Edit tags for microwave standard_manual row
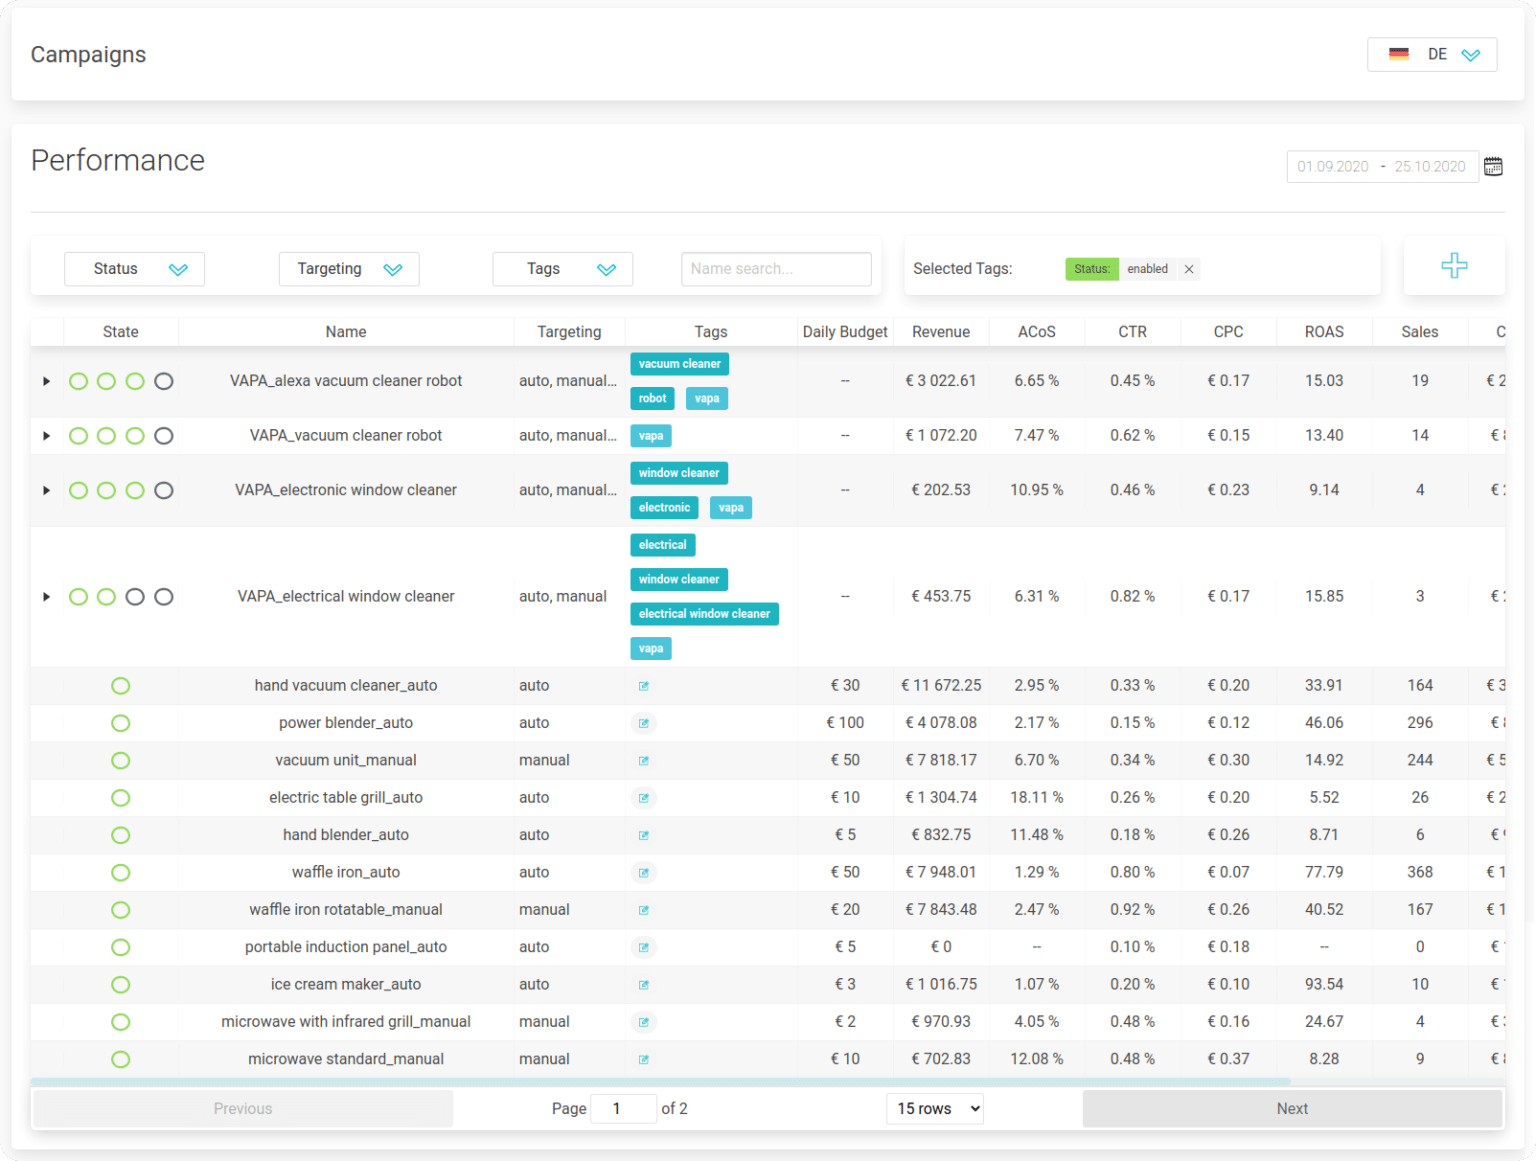This screenshot has height=1161, width=1536. pyautogui.click(x=644, y=1060)
